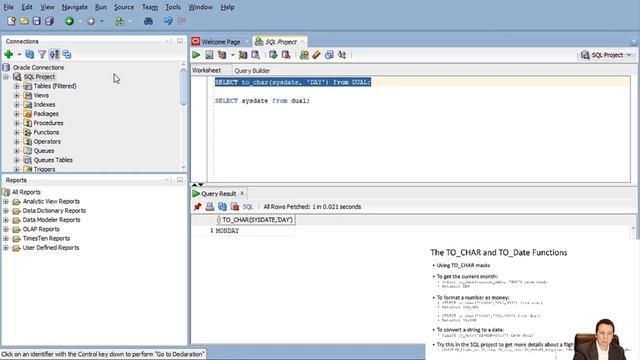This screenshot has height=360, width=640.
Task: Click the Forward navigation button
Action: (91, 21)
